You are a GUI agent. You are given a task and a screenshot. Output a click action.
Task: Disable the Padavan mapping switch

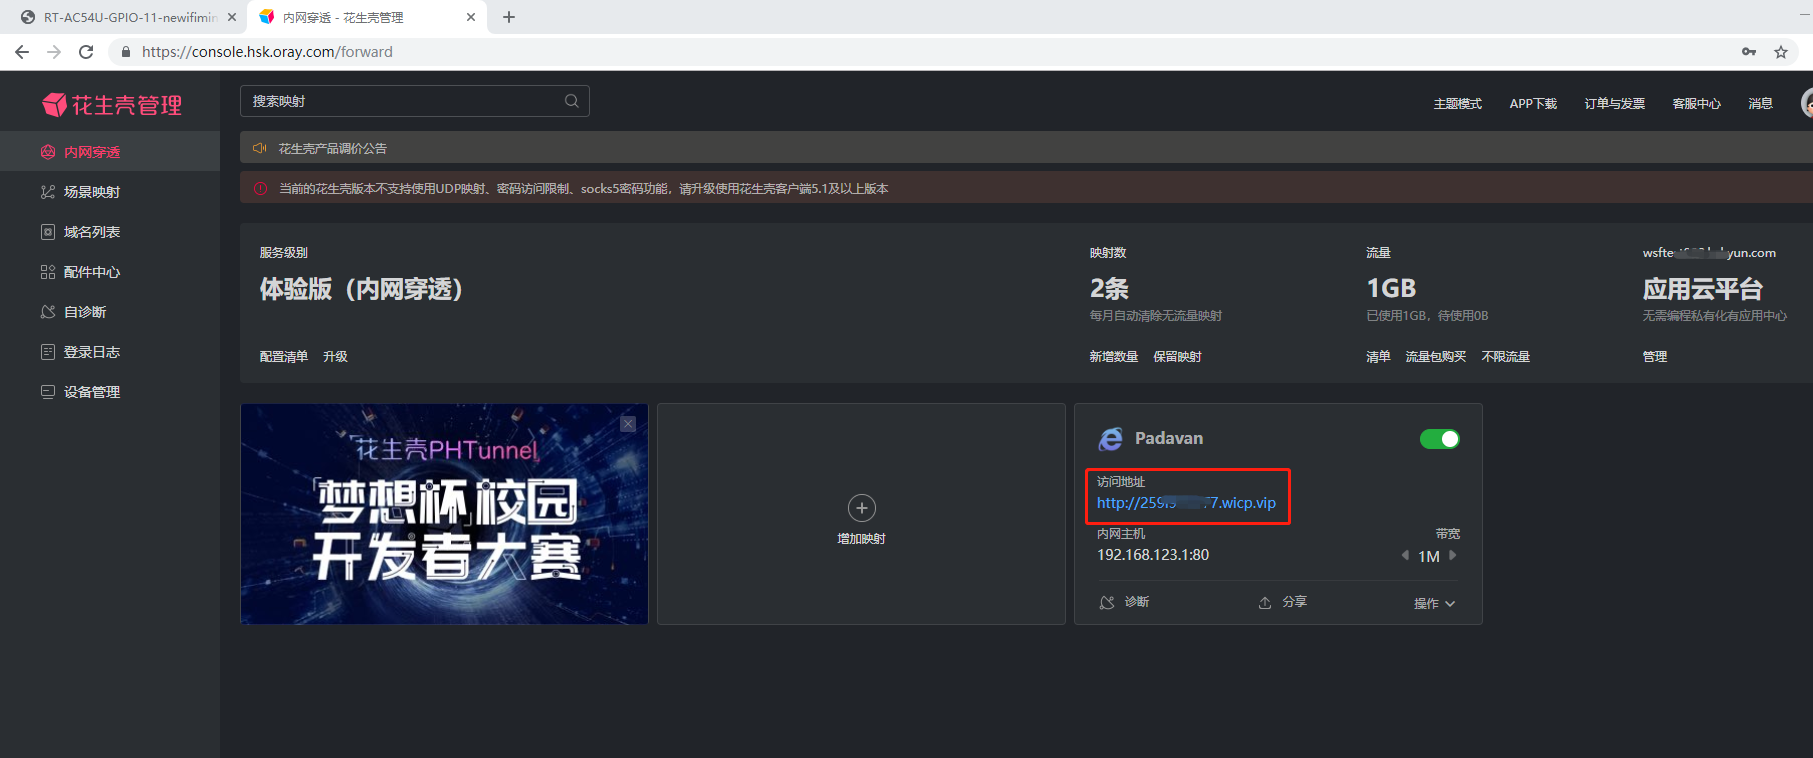[1439, 439]
